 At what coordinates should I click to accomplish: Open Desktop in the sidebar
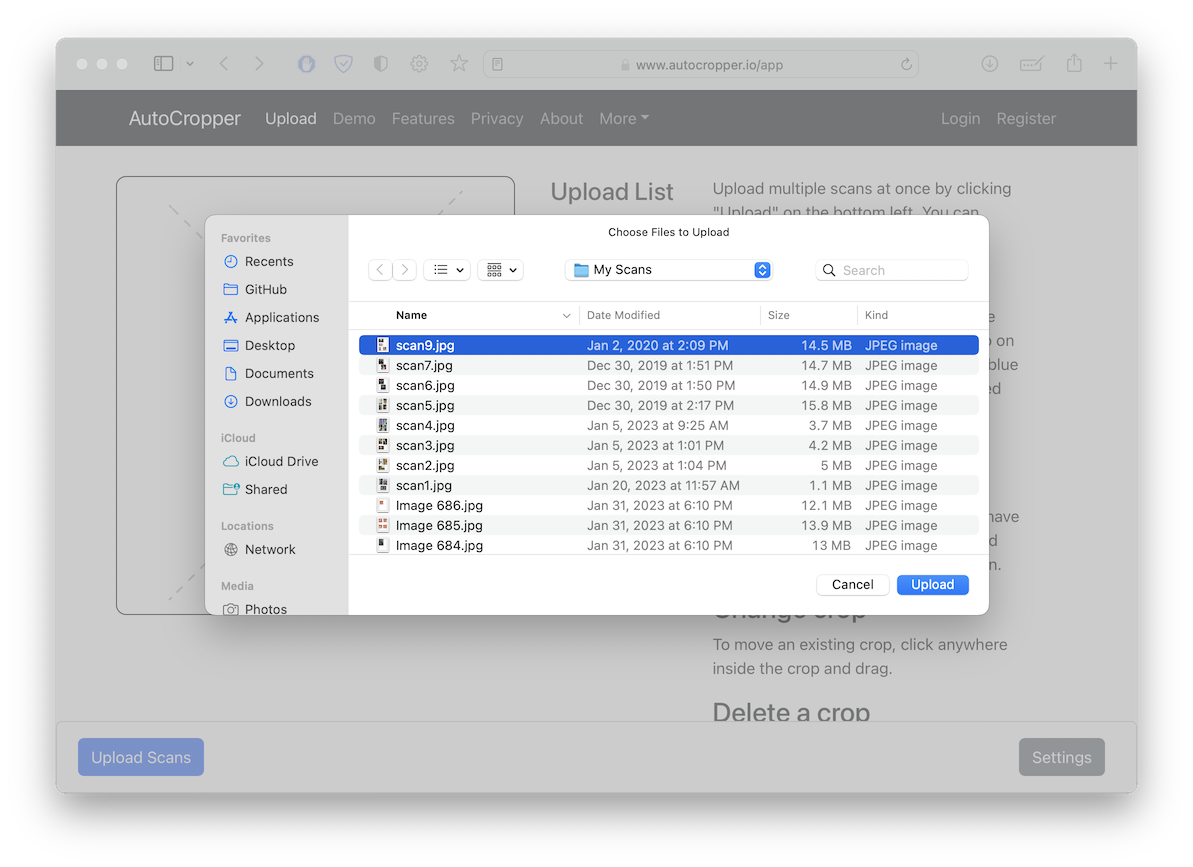click(x=259, y=346)
